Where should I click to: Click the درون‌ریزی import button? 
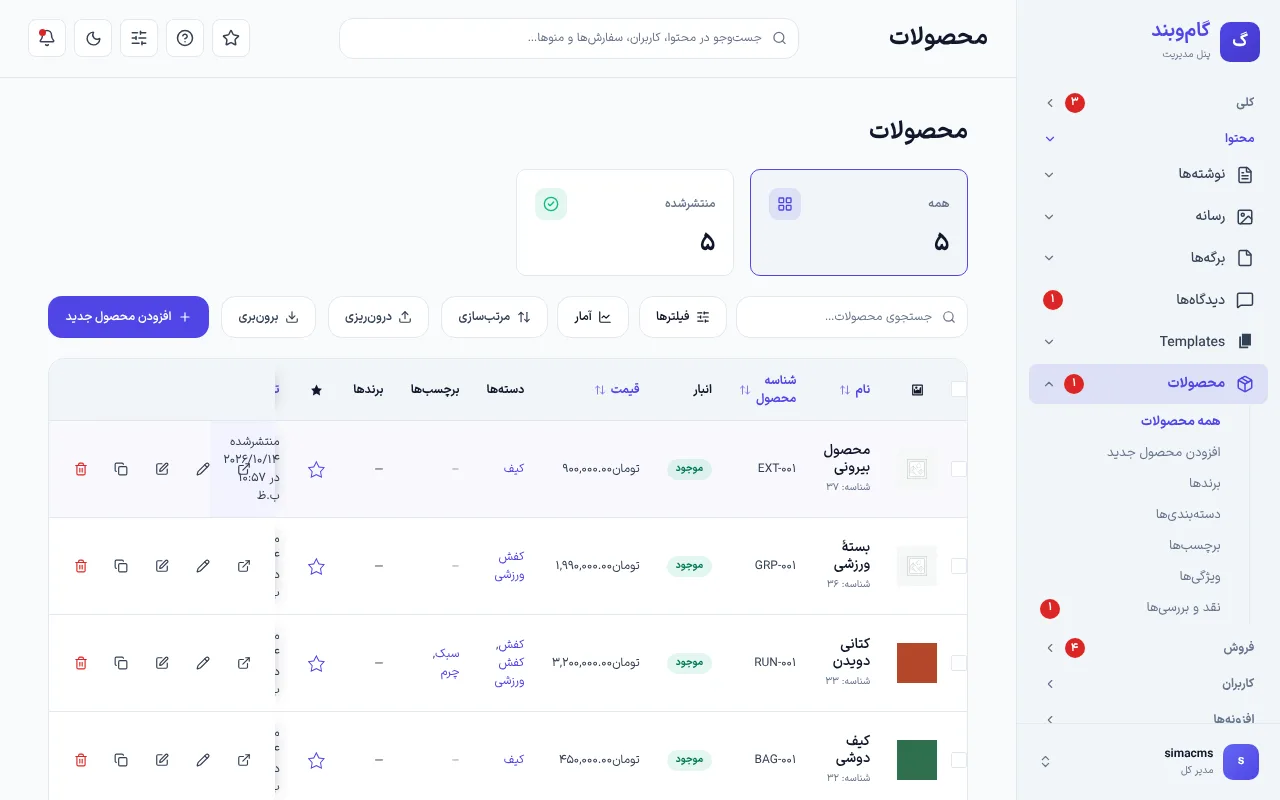(x=379, y=317)
